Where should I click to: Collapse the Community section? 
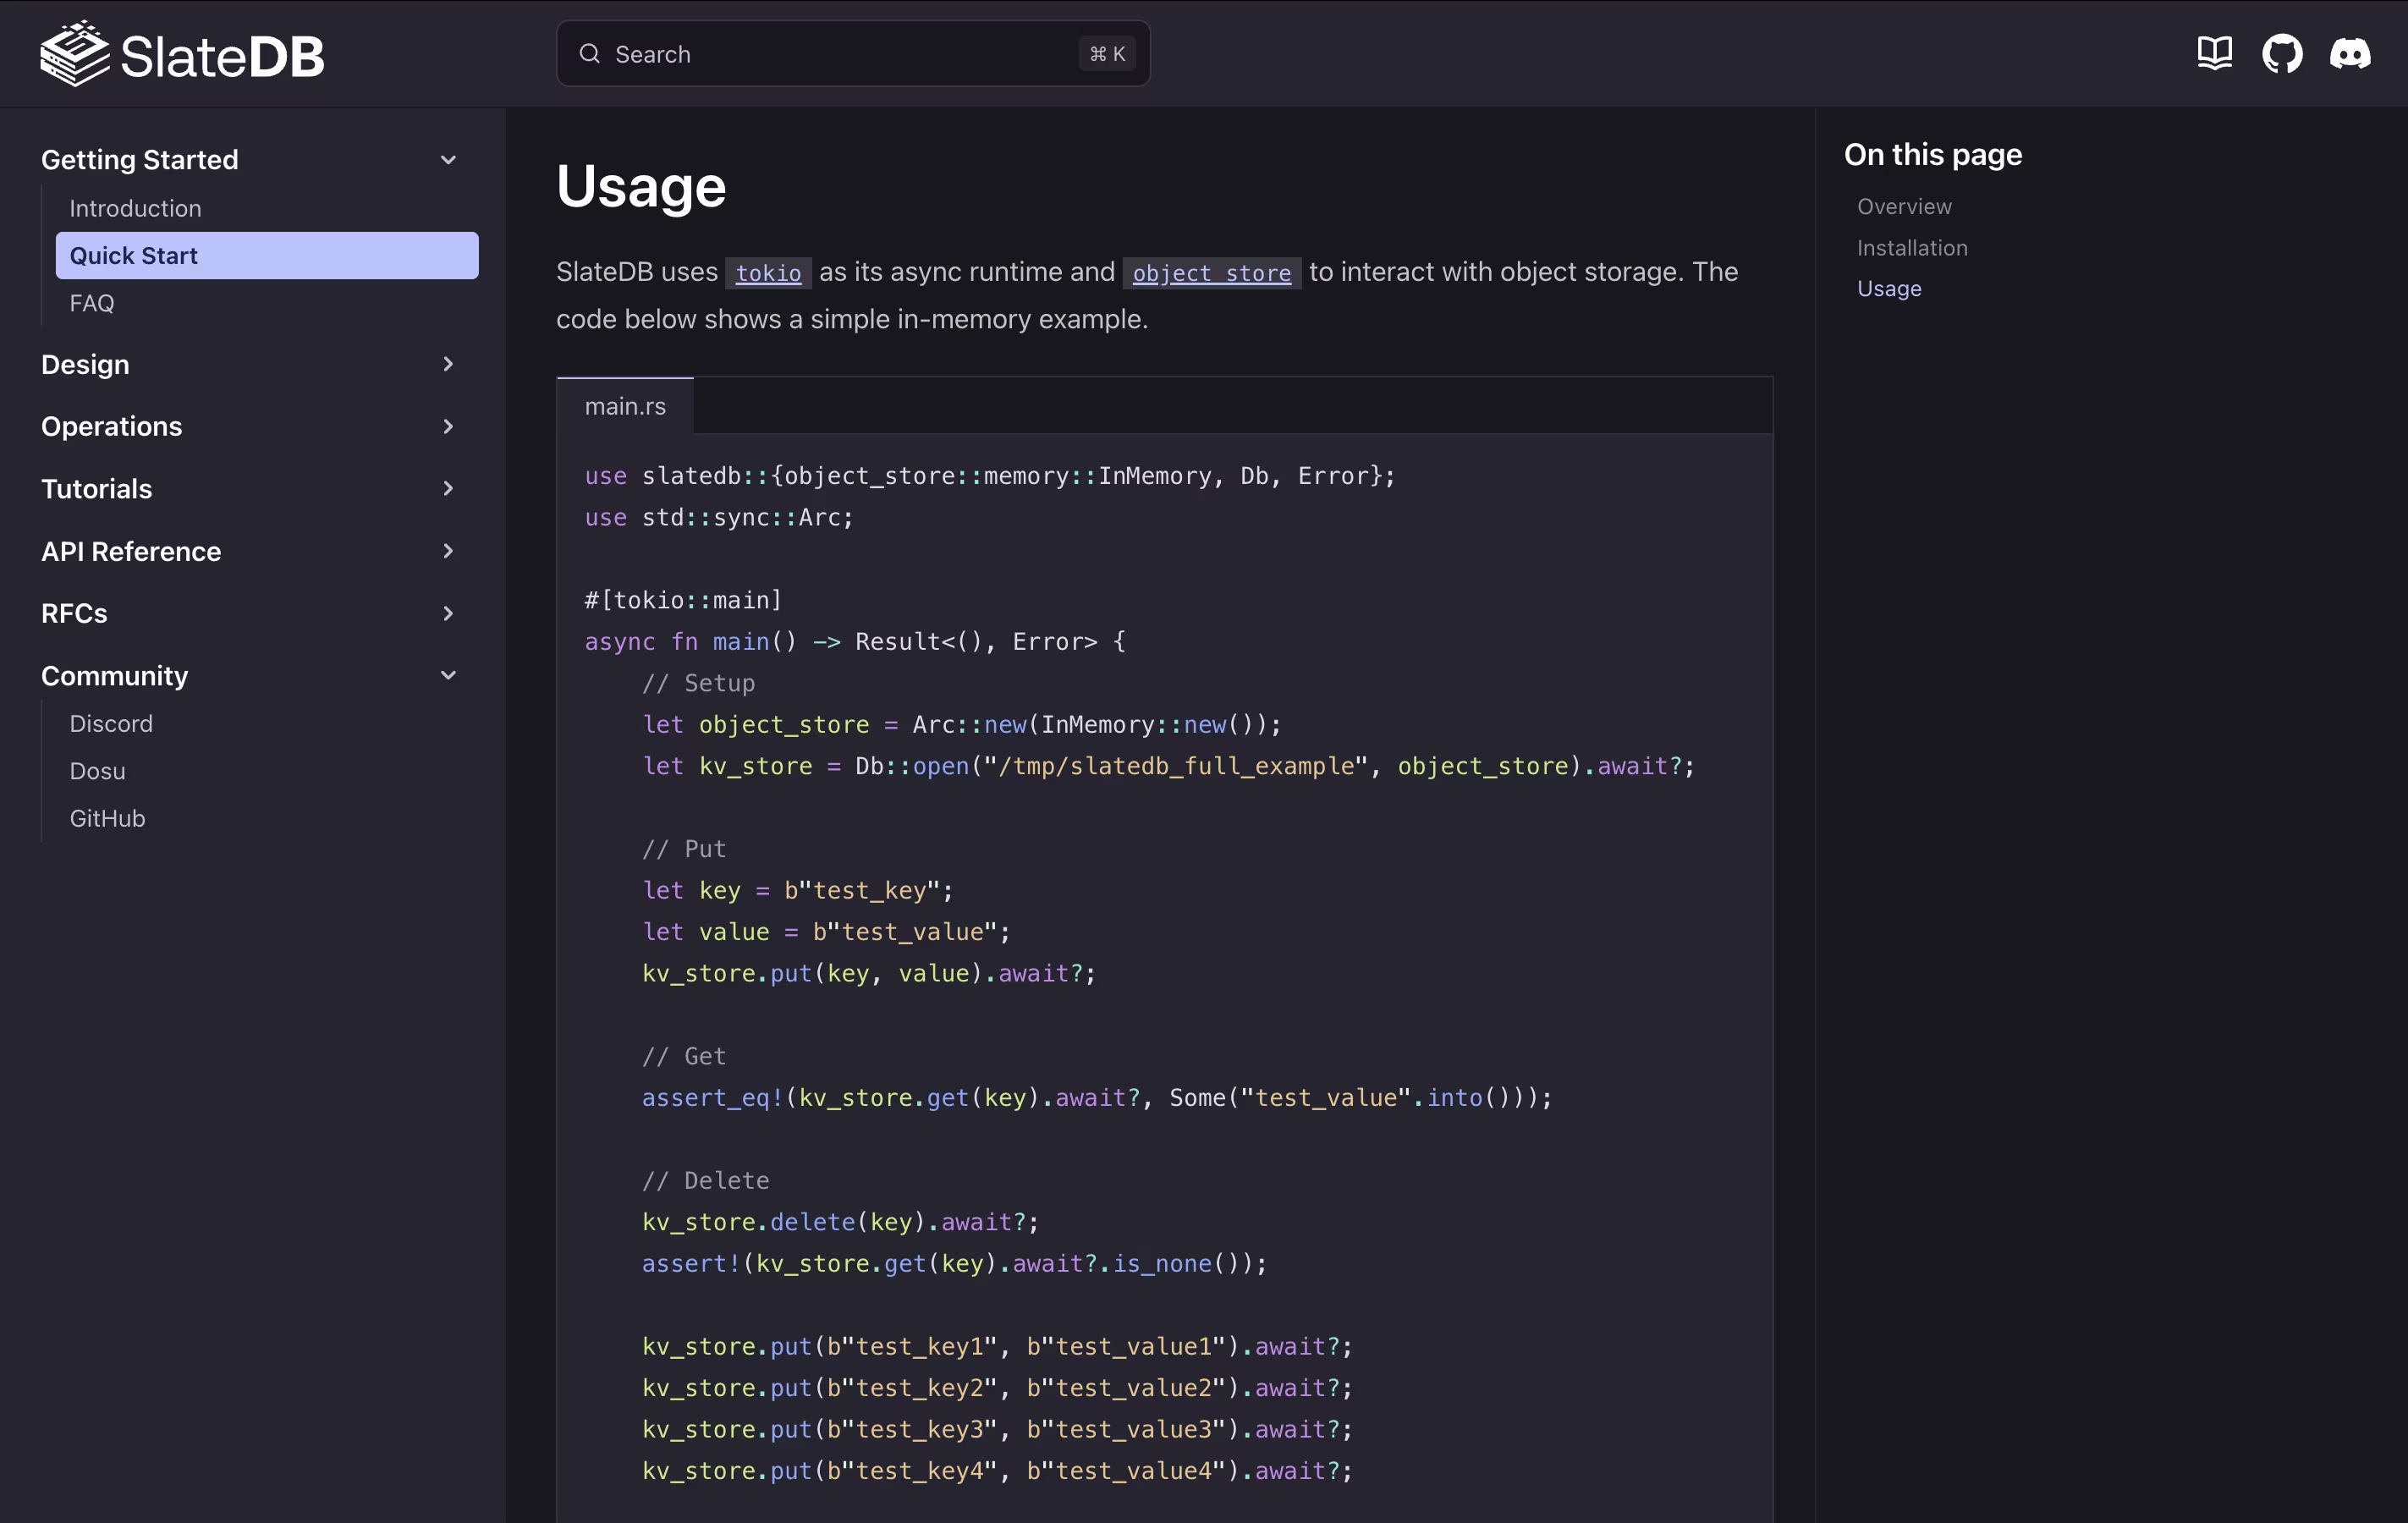pyautogui.click(x=448, y=676)
